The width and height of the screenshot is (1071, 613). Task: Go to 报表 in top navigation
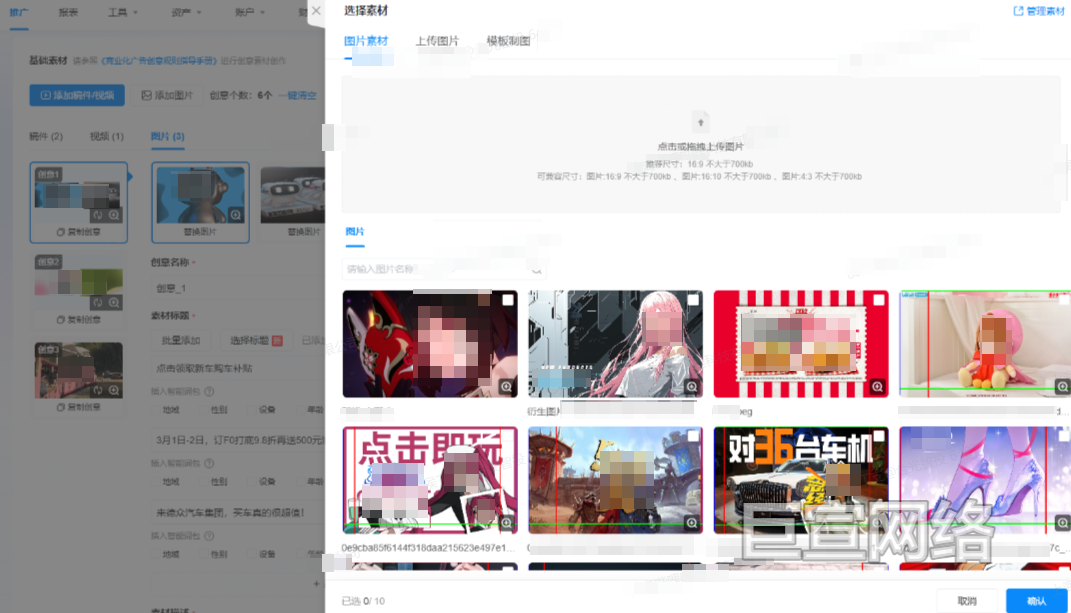(68, 12)
